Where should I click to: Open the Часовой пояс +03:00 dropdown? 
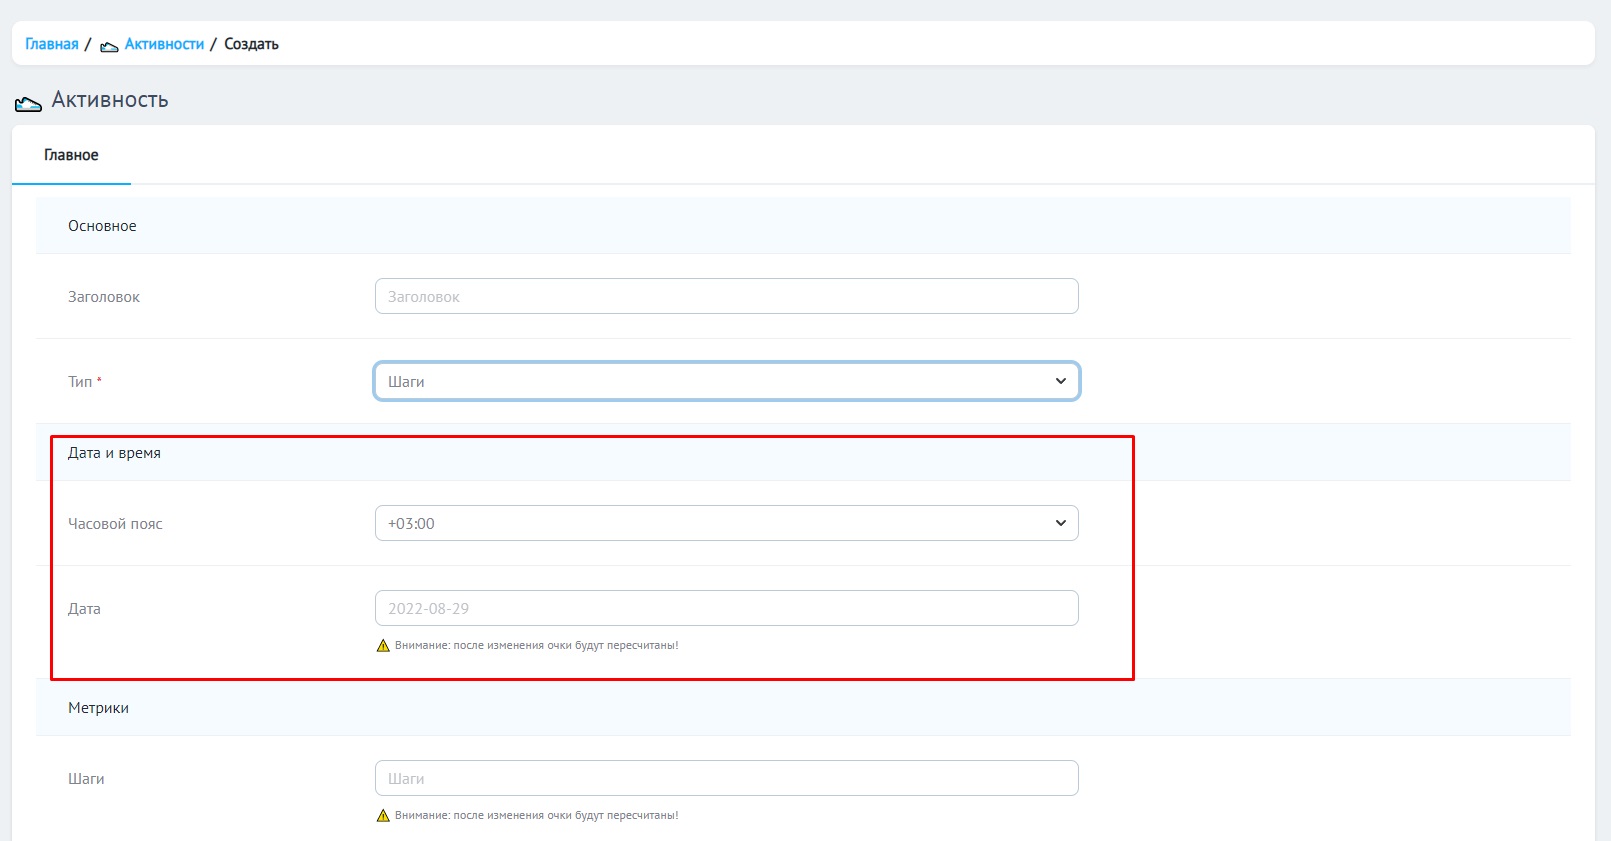coord(726,523)
